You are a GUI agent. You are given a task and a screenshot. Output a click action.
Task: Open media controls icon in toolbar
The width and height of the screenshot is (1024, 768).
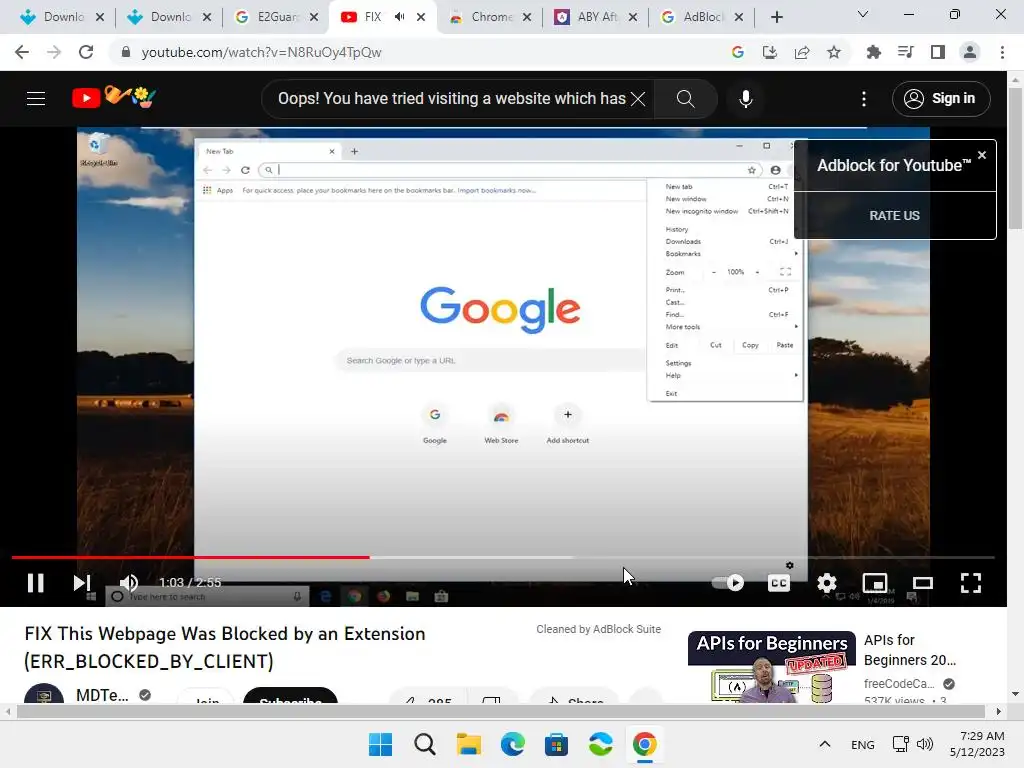click(905, 52)
